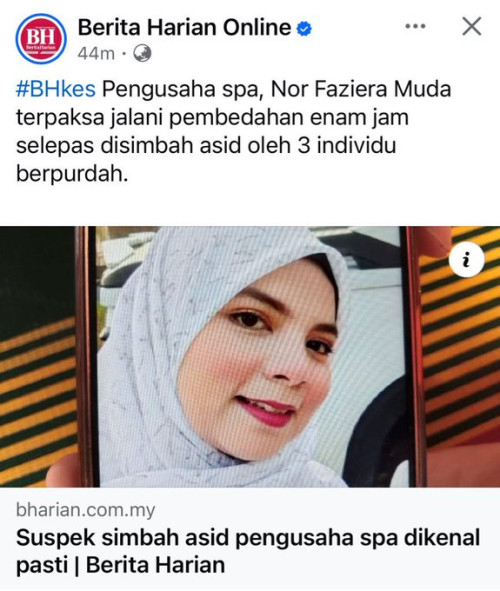Click the 'pasti | Berita Harian' title line
The image size is (500, 591).
[120, 566]
